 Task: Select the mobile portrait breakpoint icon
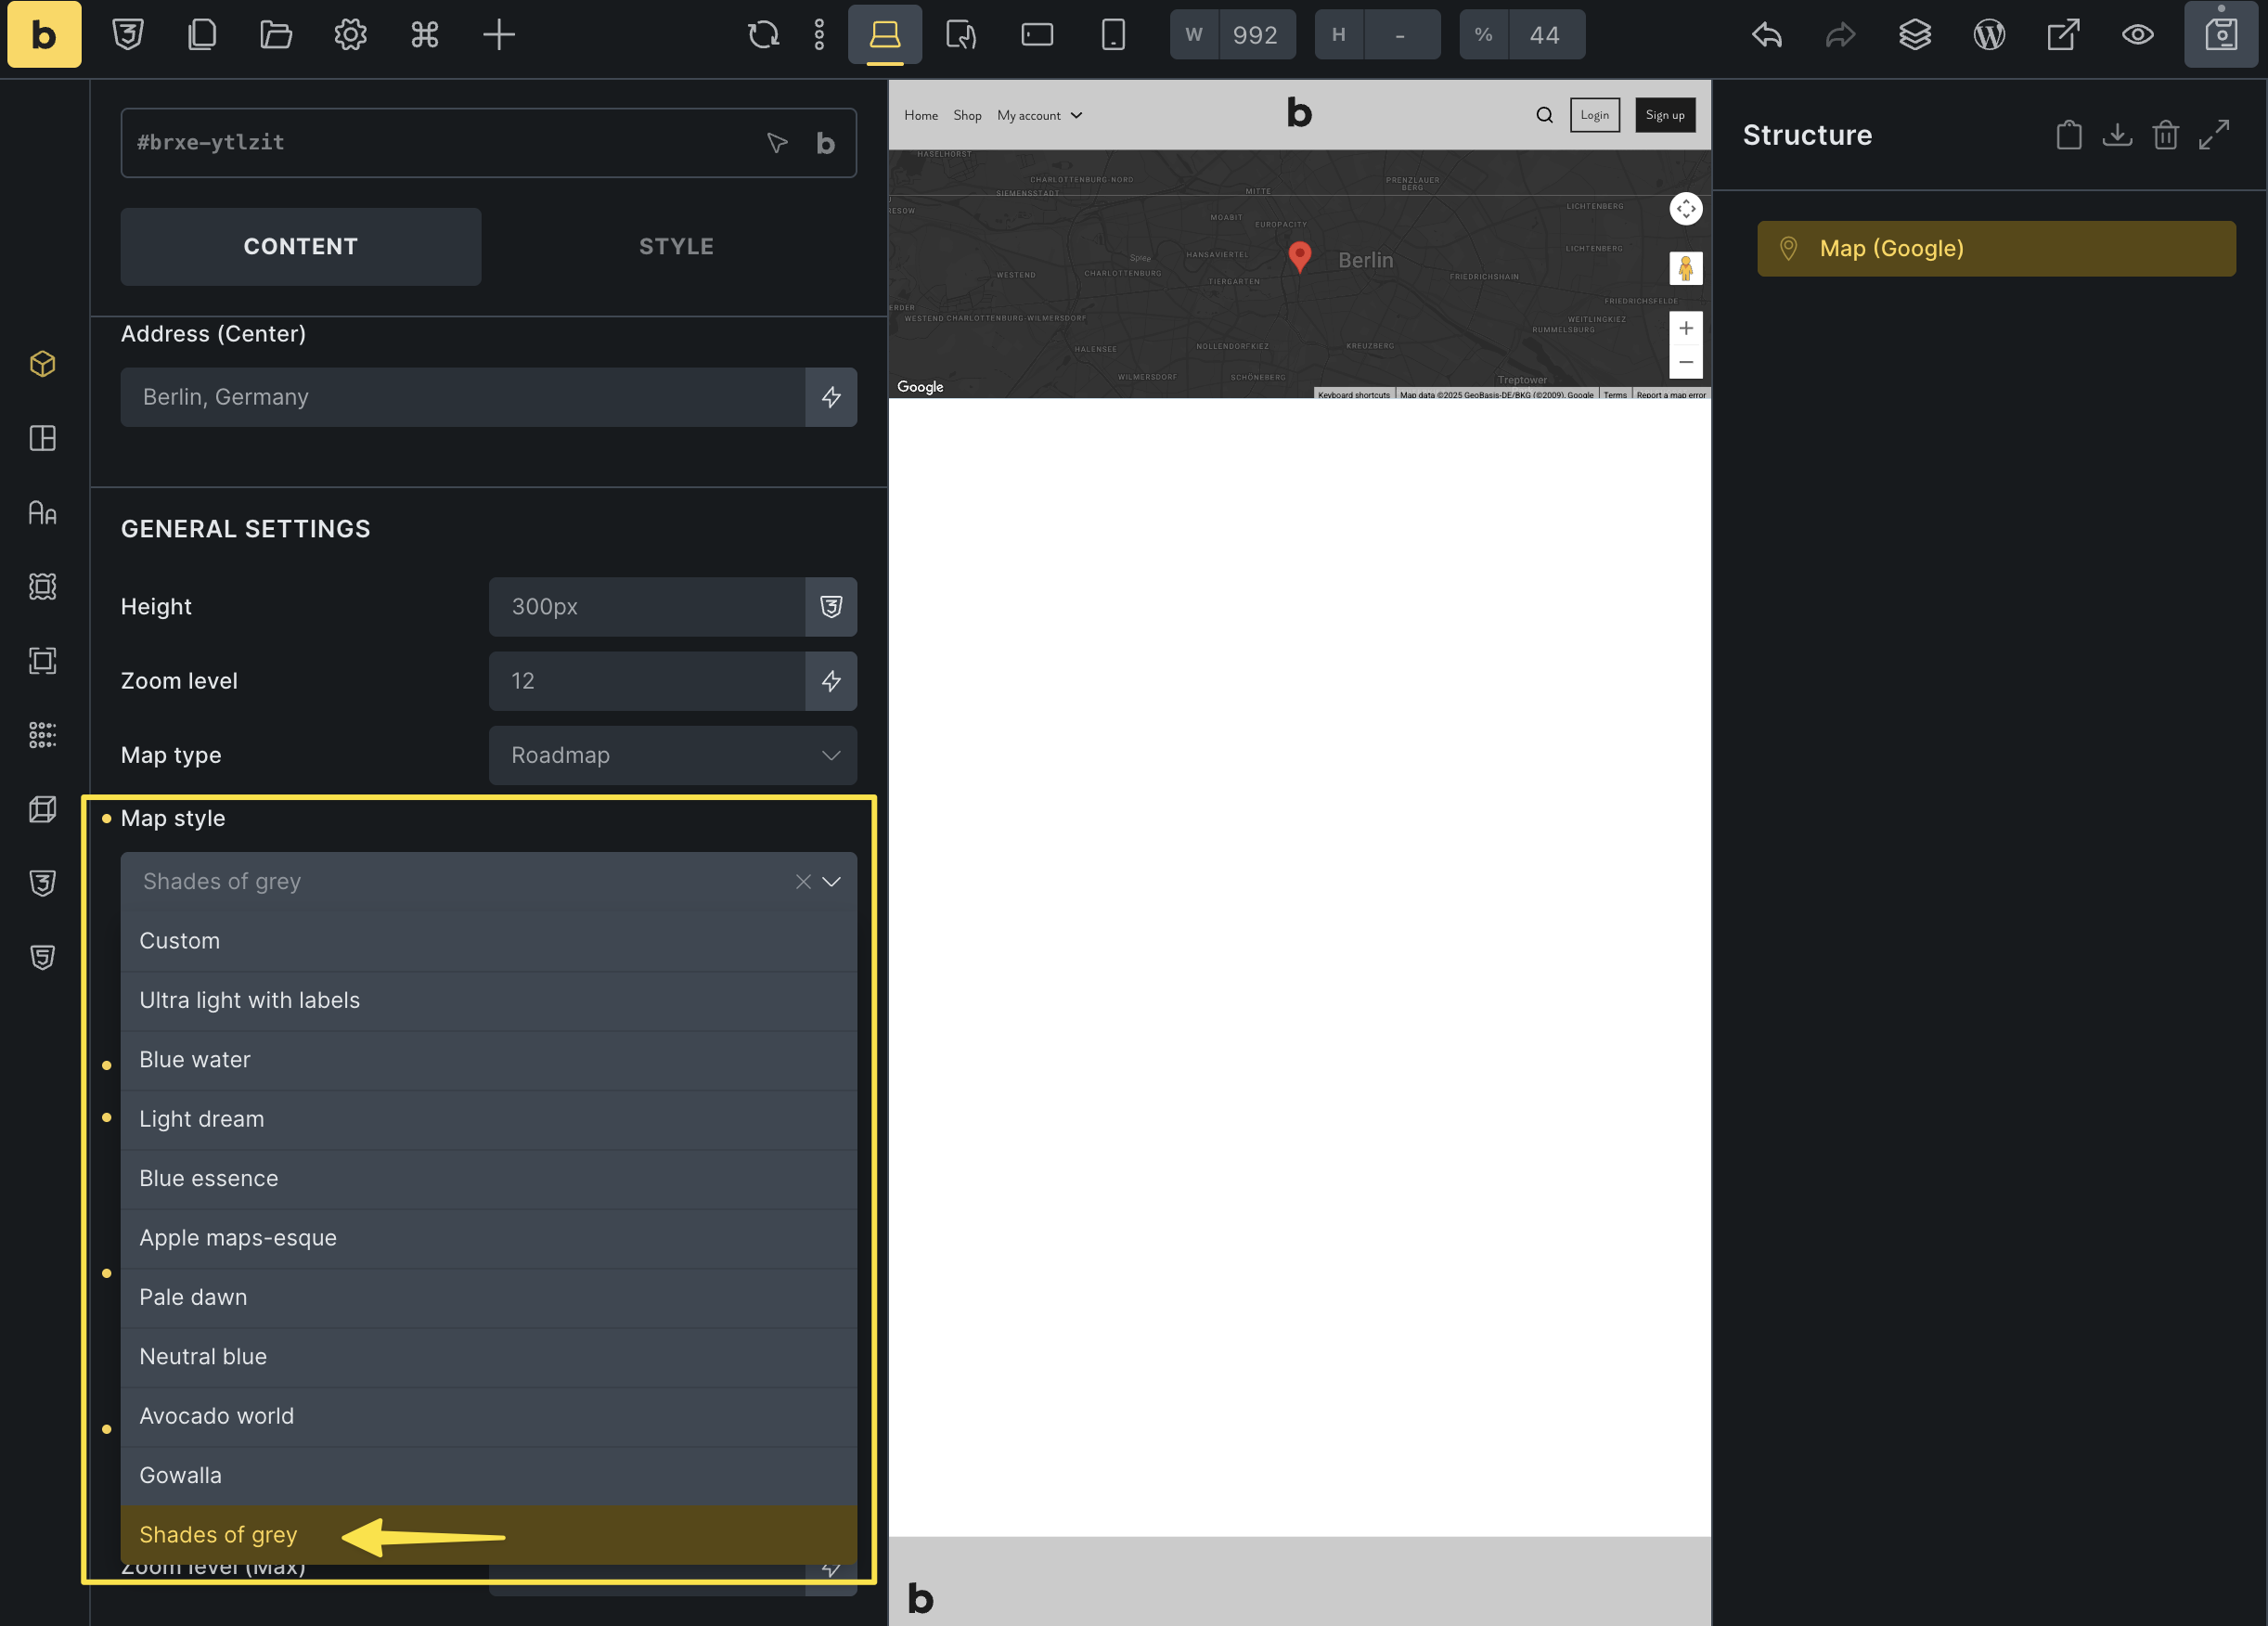coord(1113,35)
